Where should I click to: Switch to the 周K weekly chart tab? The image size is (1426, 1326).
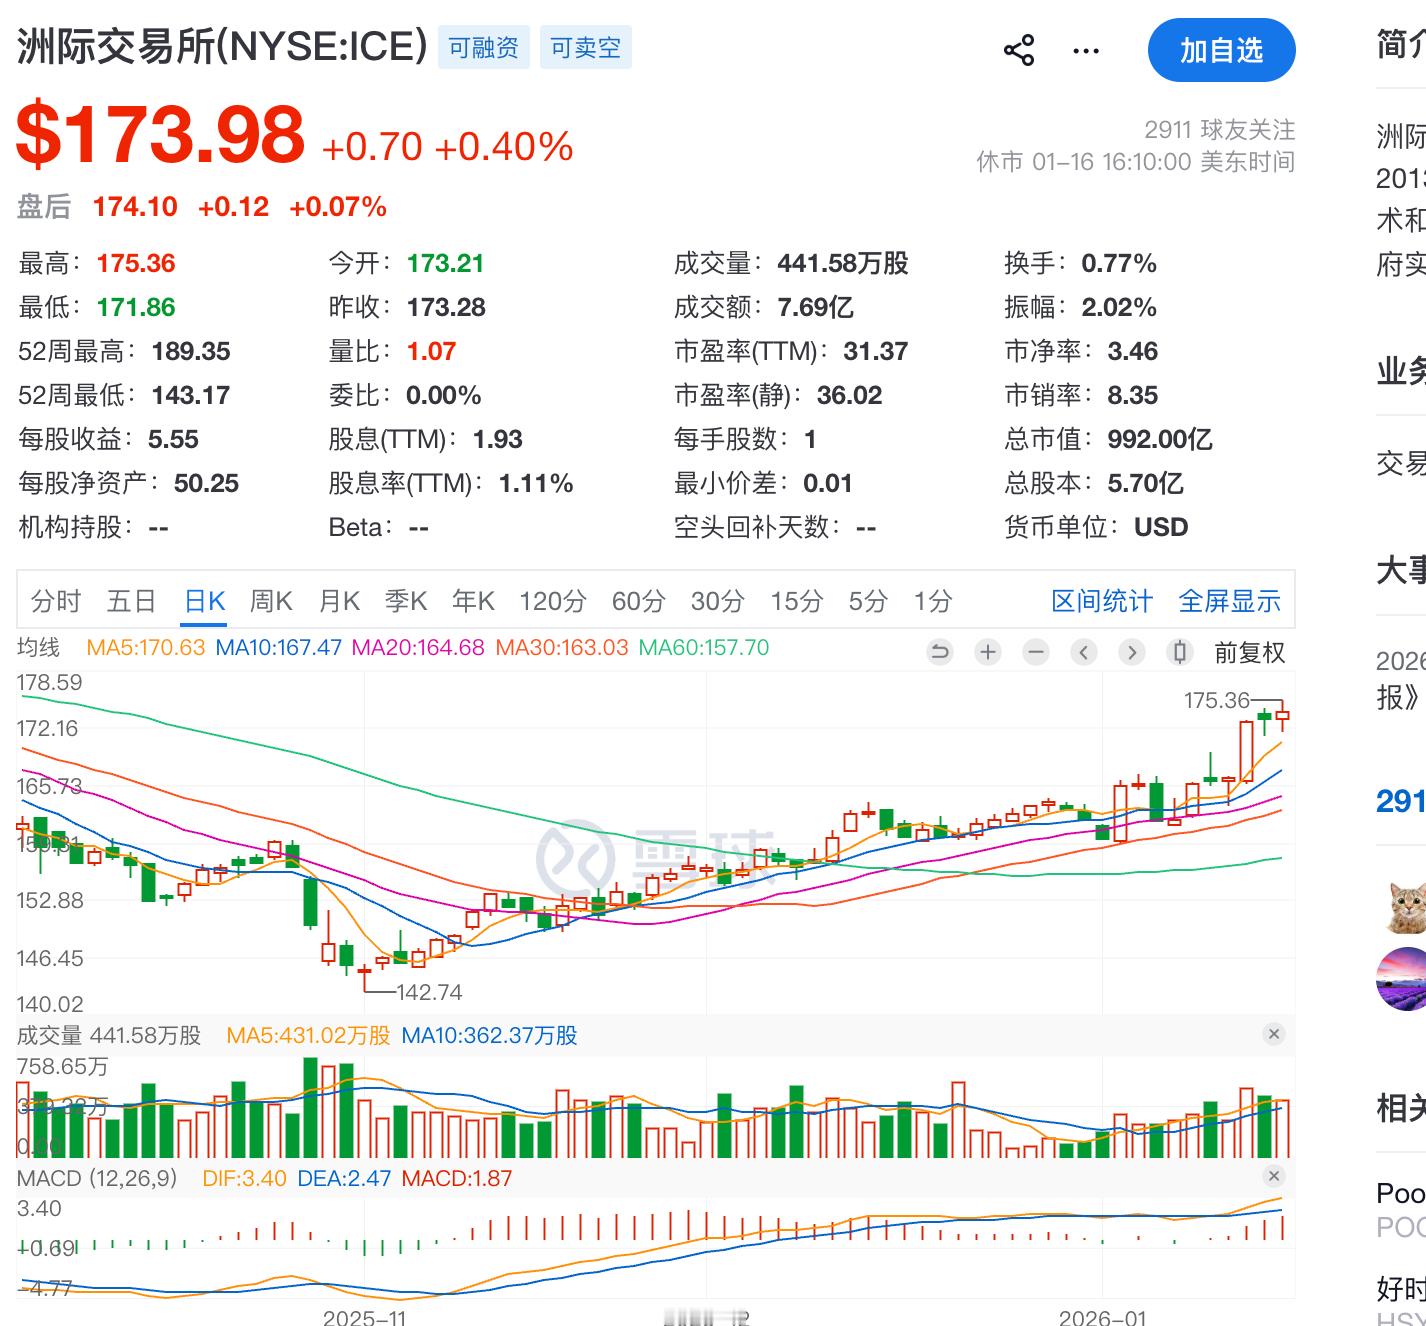coord(271,600)
